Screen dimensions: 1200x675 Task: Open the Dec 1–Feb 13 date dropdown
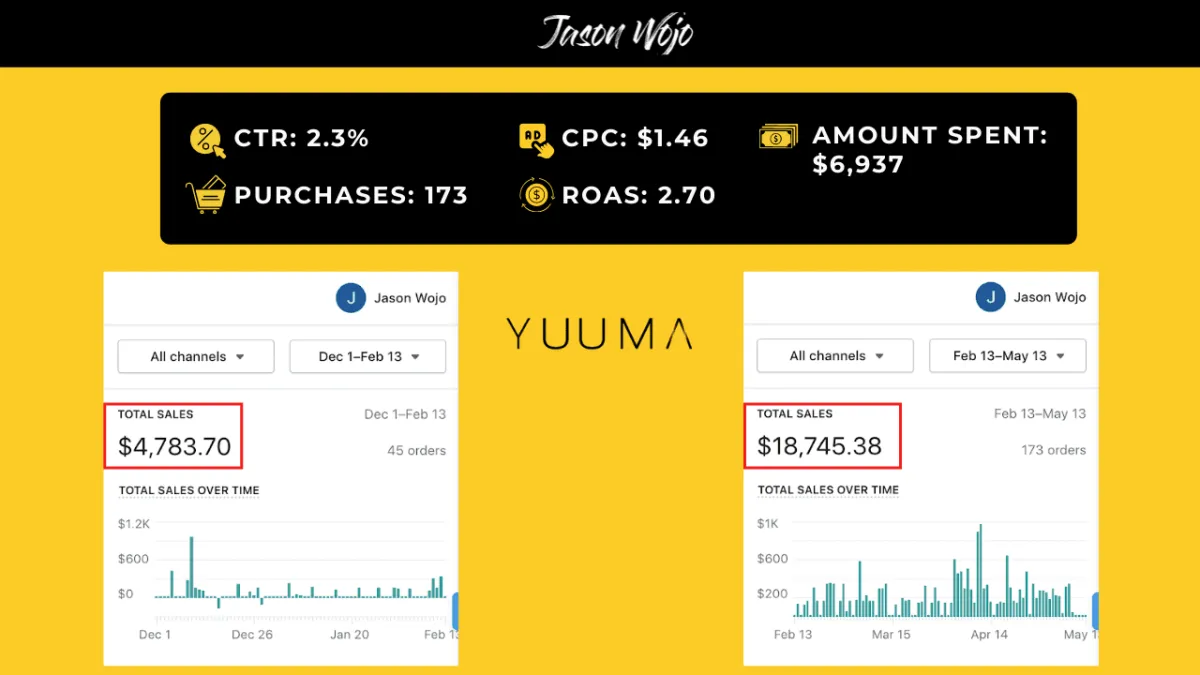tap(368, 356)
